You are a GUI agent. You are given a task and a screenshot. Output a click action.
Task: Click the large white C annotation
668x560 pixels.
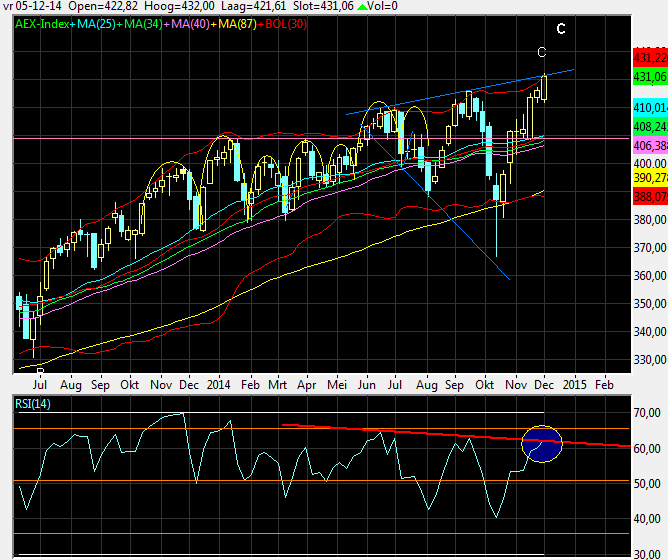pos(561,29)
